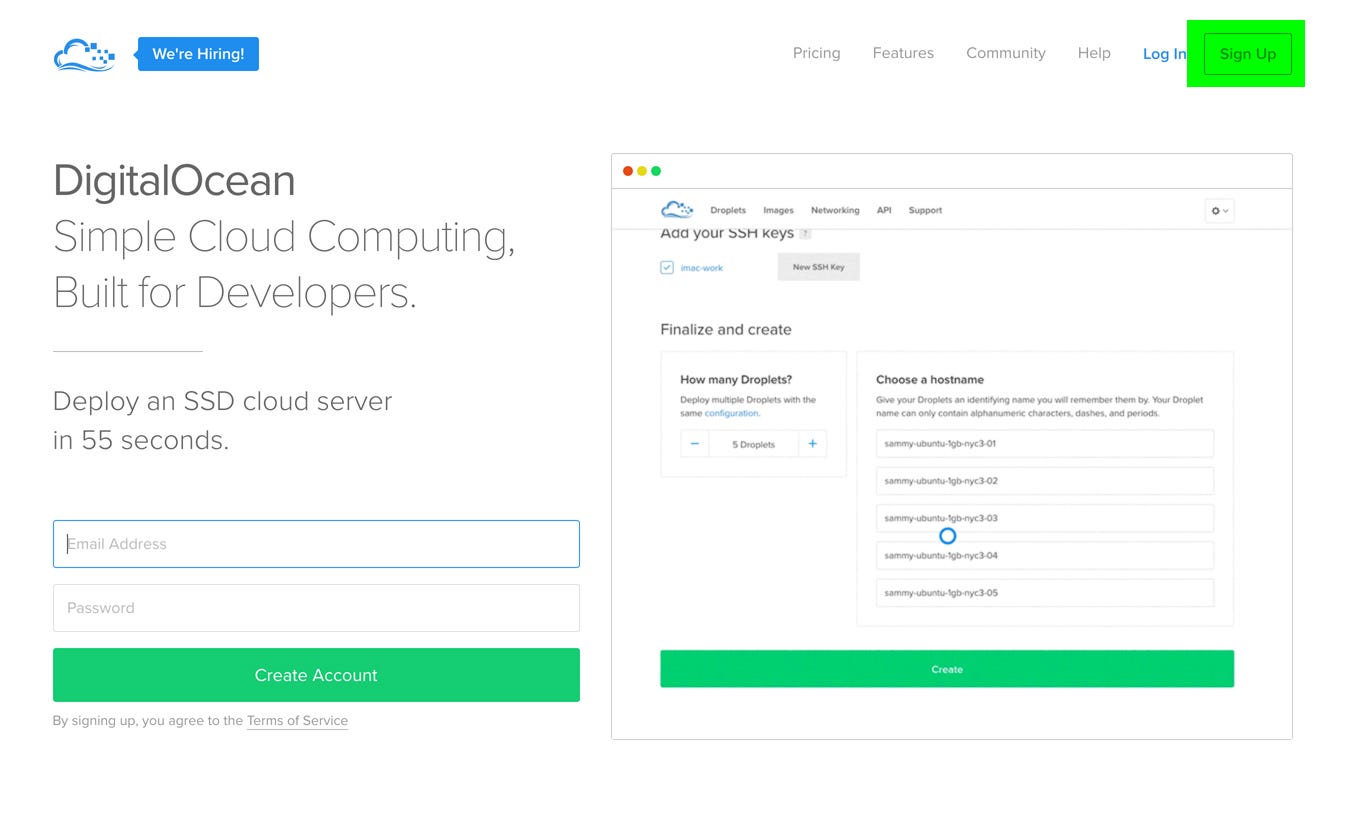The width and height of the screenshot is (1352, 822).
Task: Click the sammy-ubuntu-1gb-nyc3-02 hostname field
Action: pos(1045,481)
